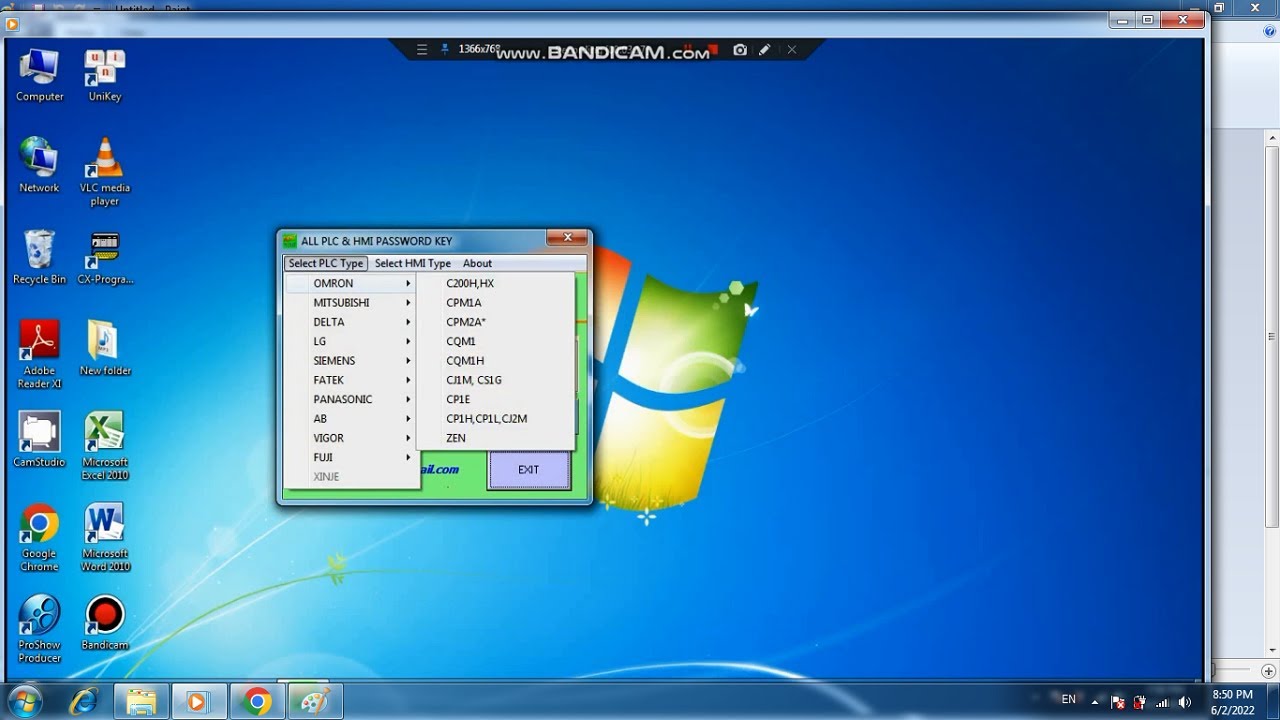The image size is (1280, 720).
Task: Expand the FATEK submenu
Action: [x=351, y=380]
